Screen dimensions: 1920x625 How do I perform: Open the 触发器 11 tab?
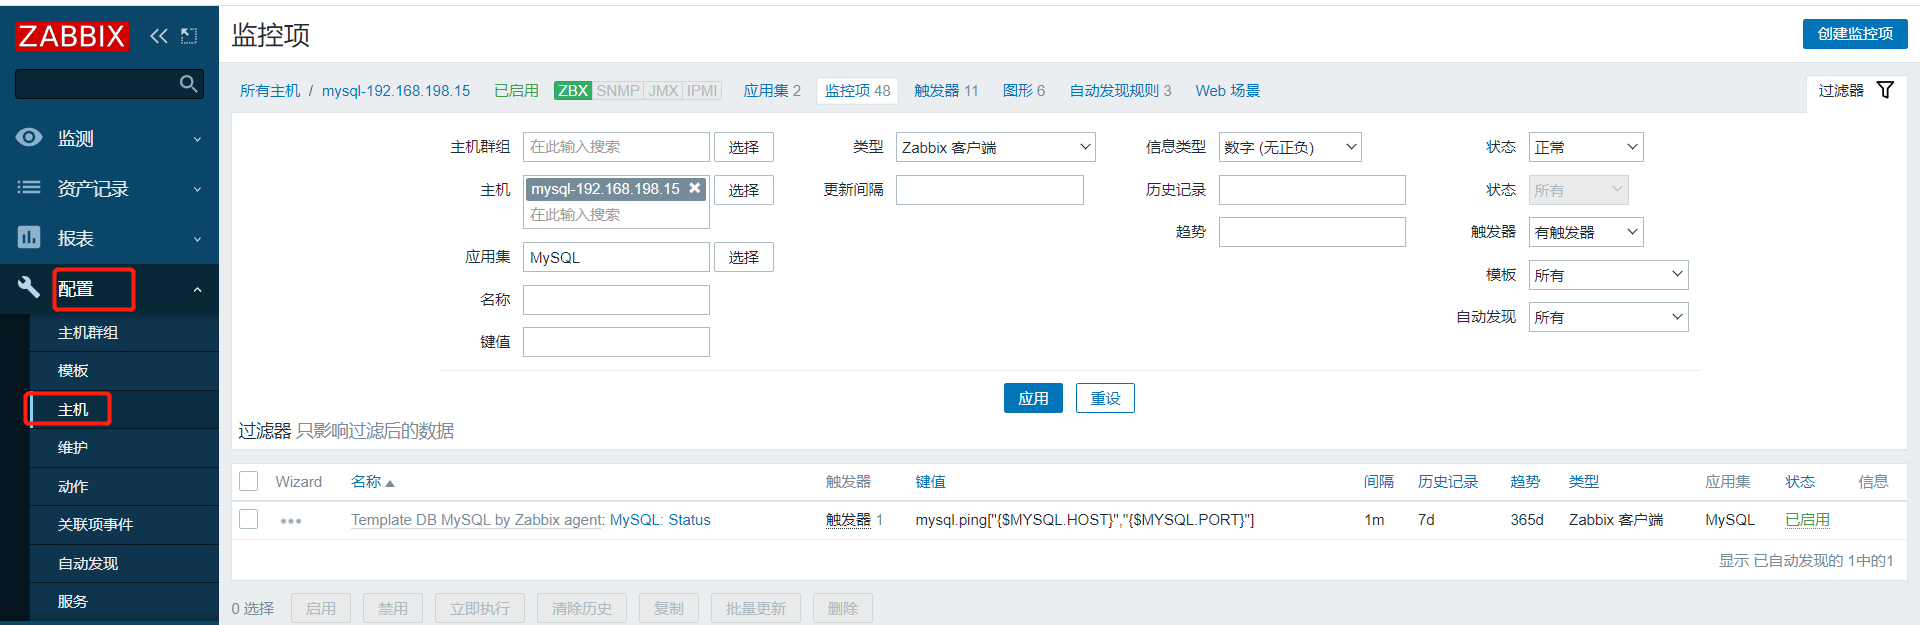(x=946, y=91)
